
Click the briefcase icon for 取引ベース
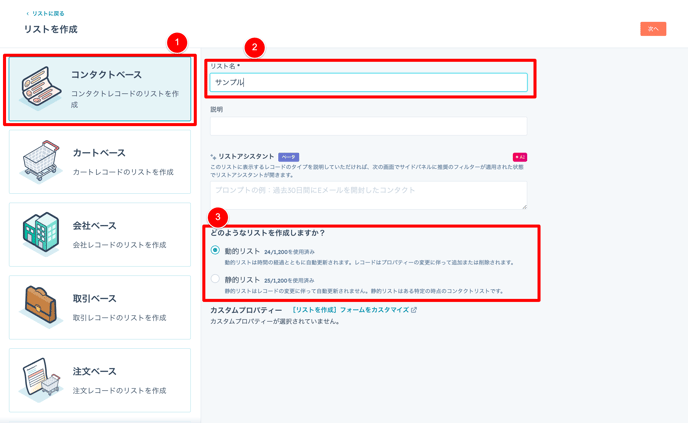(x=40, y=307)
